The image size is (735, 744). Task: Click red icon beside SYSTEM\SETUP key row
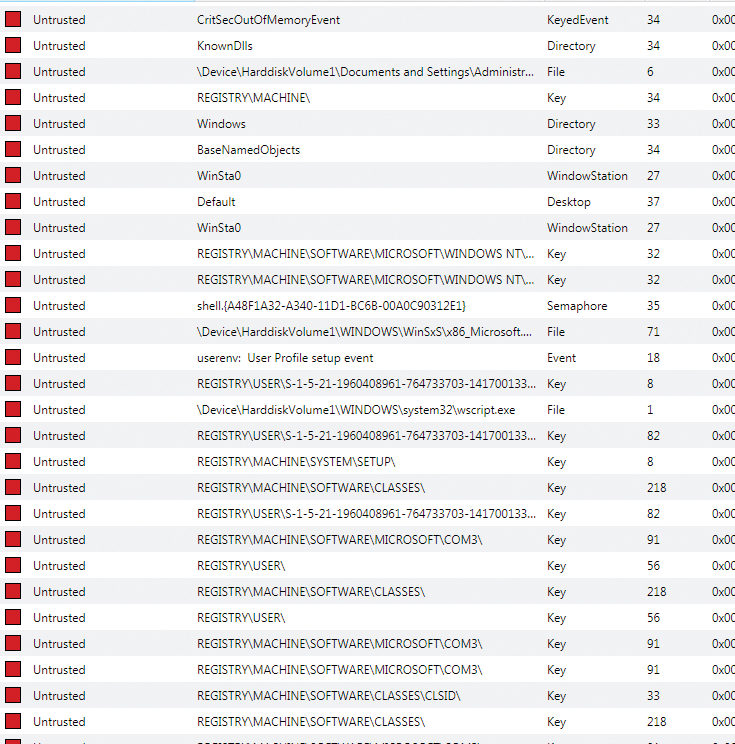pos(13,462)
